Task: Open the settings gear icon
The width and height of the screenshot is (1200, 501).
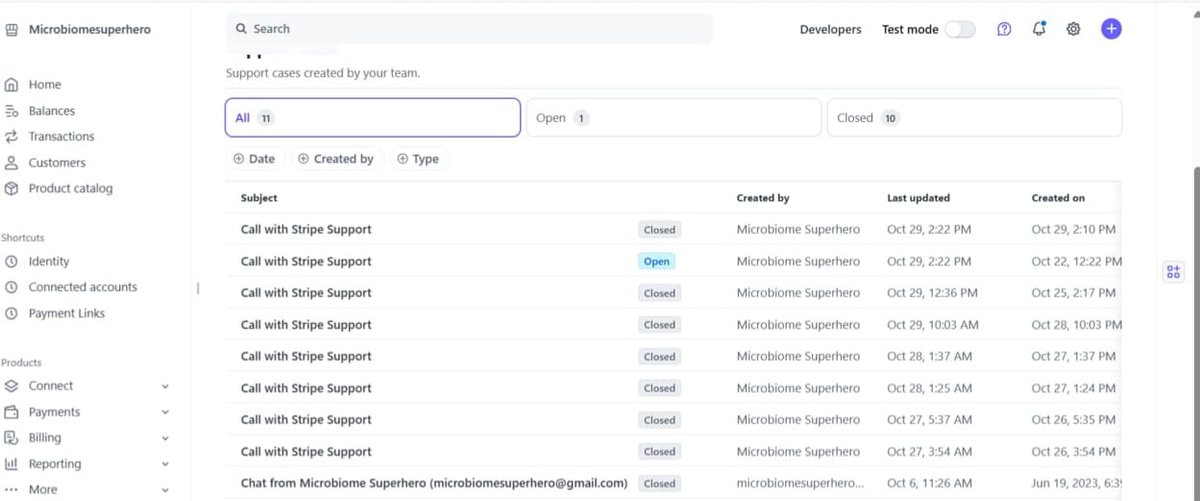Action: pos(1073,29)
